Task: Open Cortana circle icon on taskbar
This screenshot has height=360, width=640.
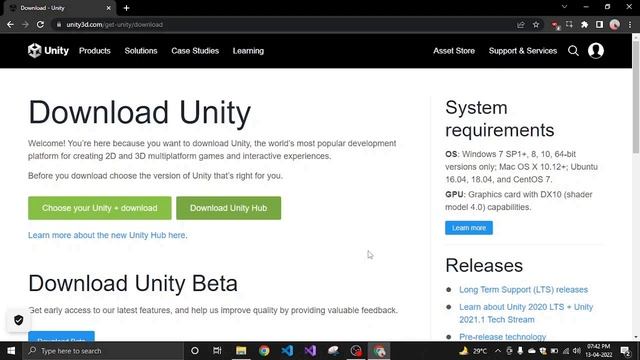Action: coord(195,351)
